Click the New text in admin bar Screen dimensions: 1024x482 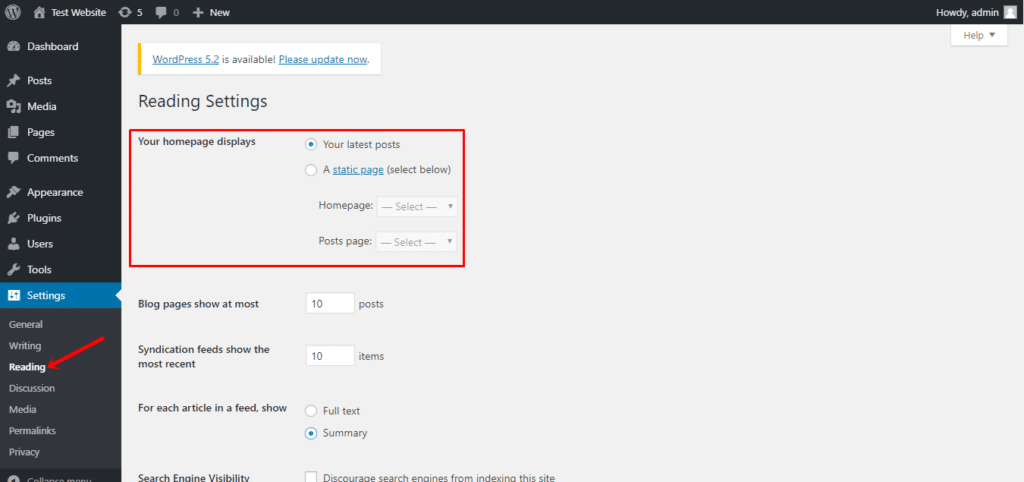[219, 12]
